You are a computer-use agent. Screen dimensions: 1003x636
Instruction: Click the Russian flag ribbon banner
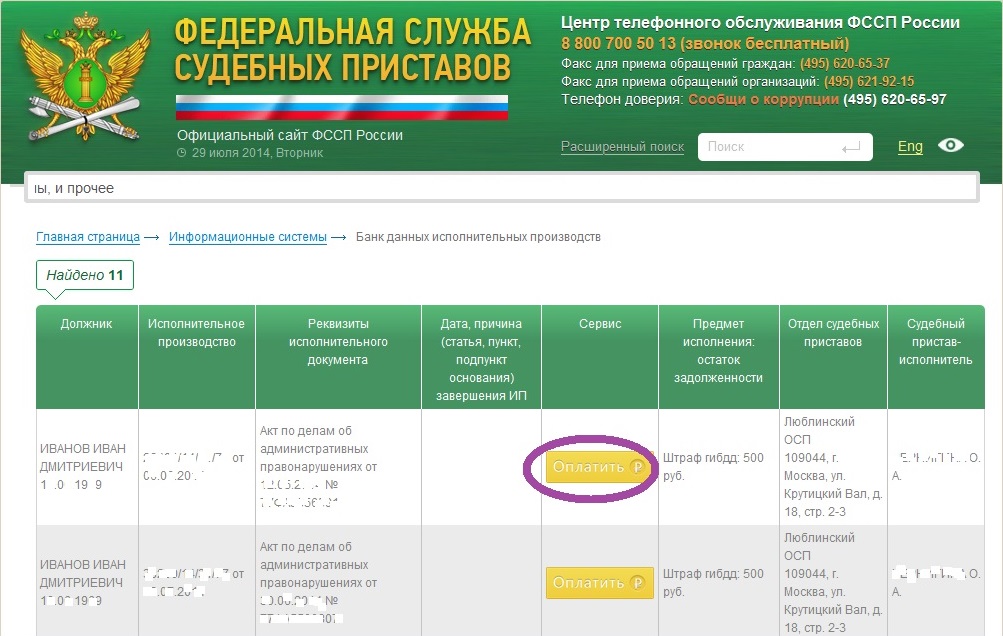[x=342, y=107]
